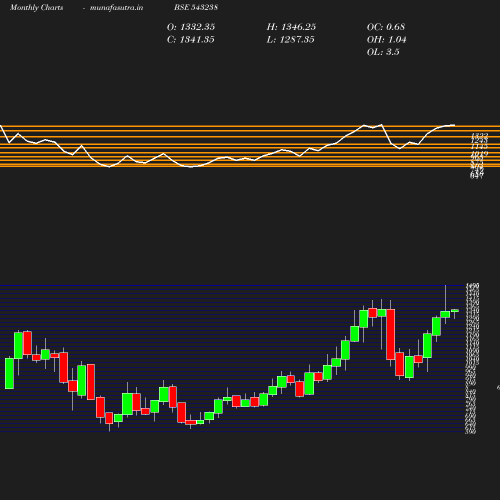Viewport: 500px width, 500px height.
Task: Select the "BSE 543238" ticker label
Action: (196, 7)
